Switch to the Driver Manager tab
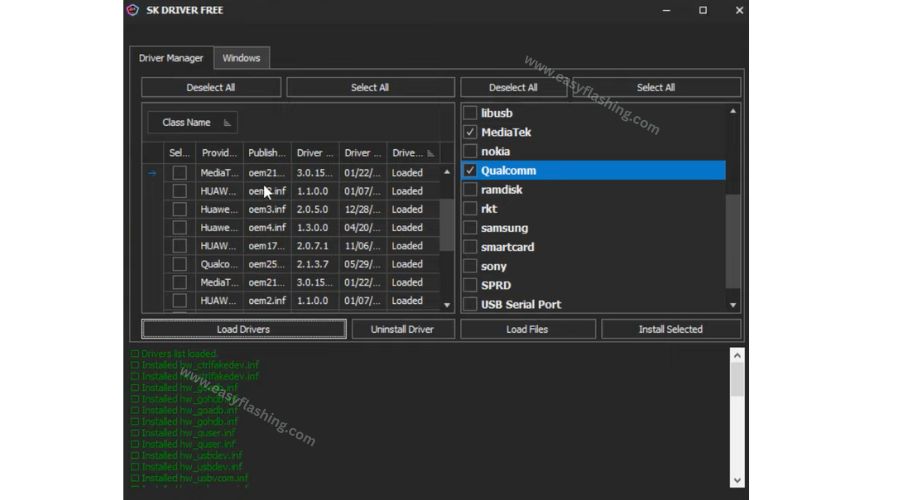Image resolution: width=900 pixels, height=500 pixels. tap(171, 58)
